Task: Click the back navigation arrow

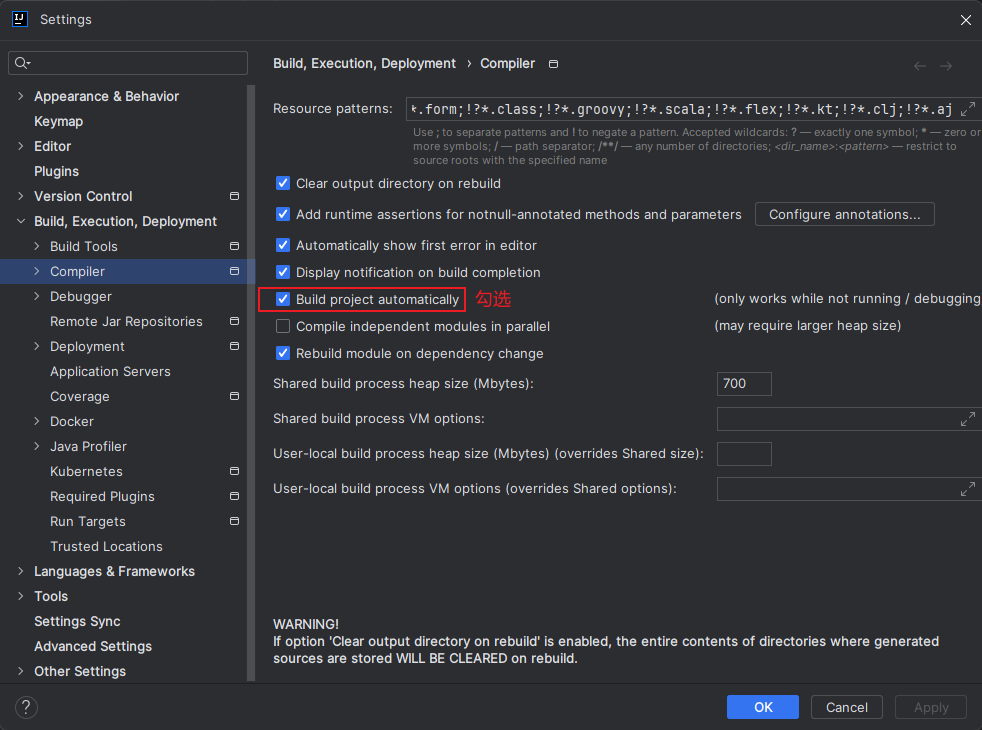Action: click(x=920, y=66)
